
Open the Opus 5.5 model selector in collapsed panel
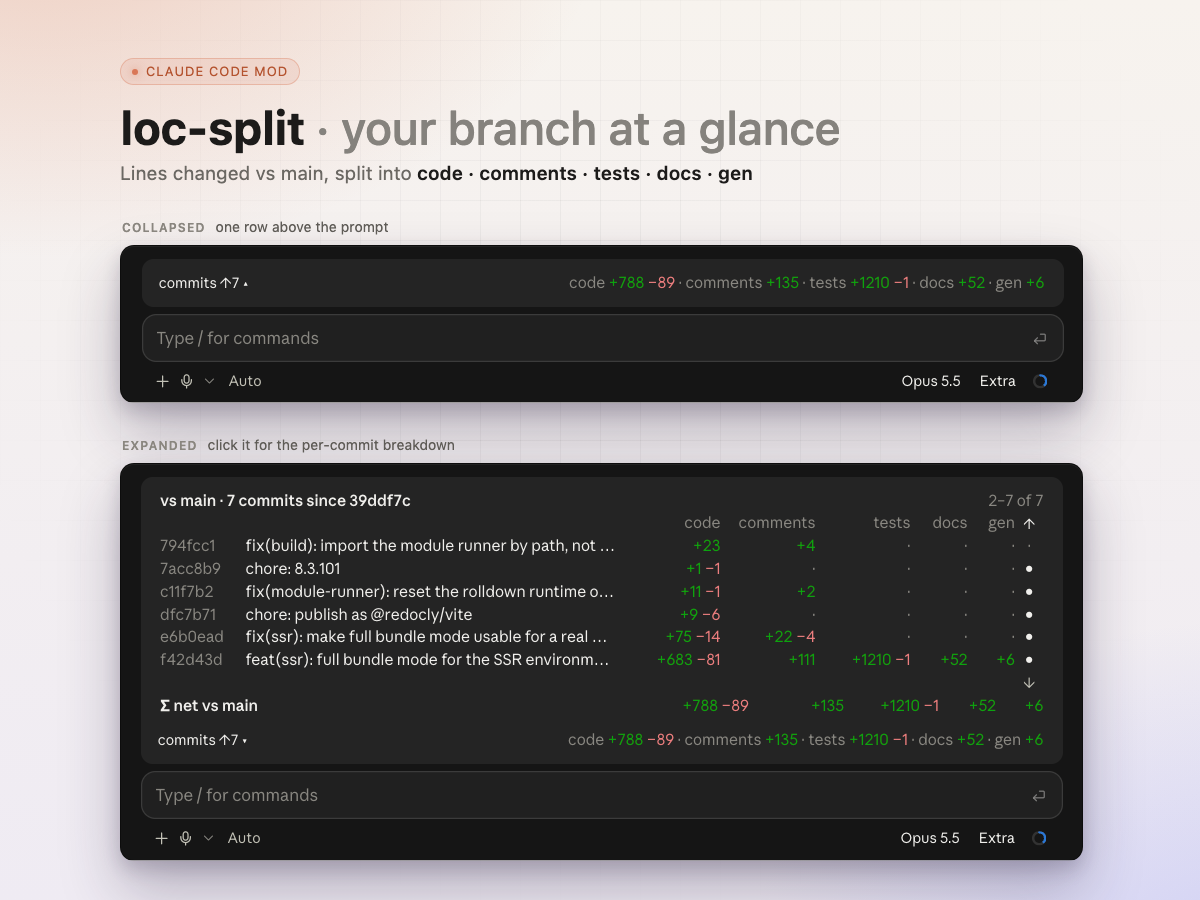pyautogui.click(x=931, y=381)
